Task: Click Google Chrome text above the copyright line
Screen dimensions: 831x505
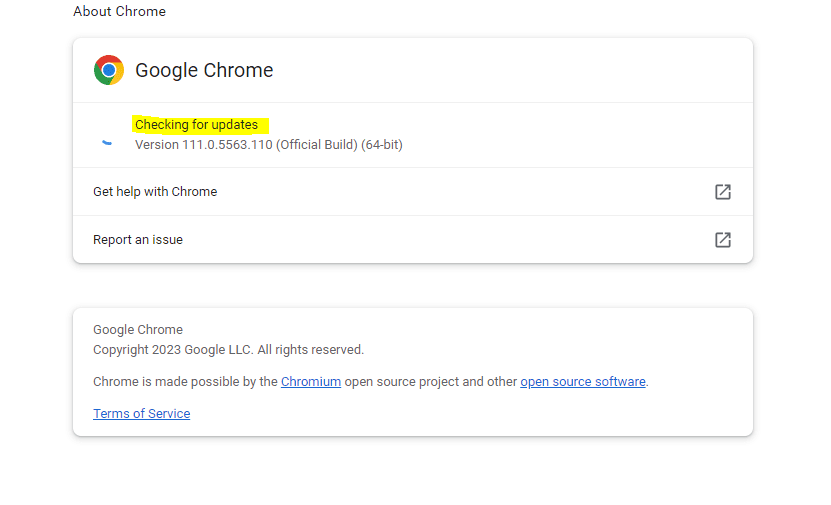Action: [138, 330]
